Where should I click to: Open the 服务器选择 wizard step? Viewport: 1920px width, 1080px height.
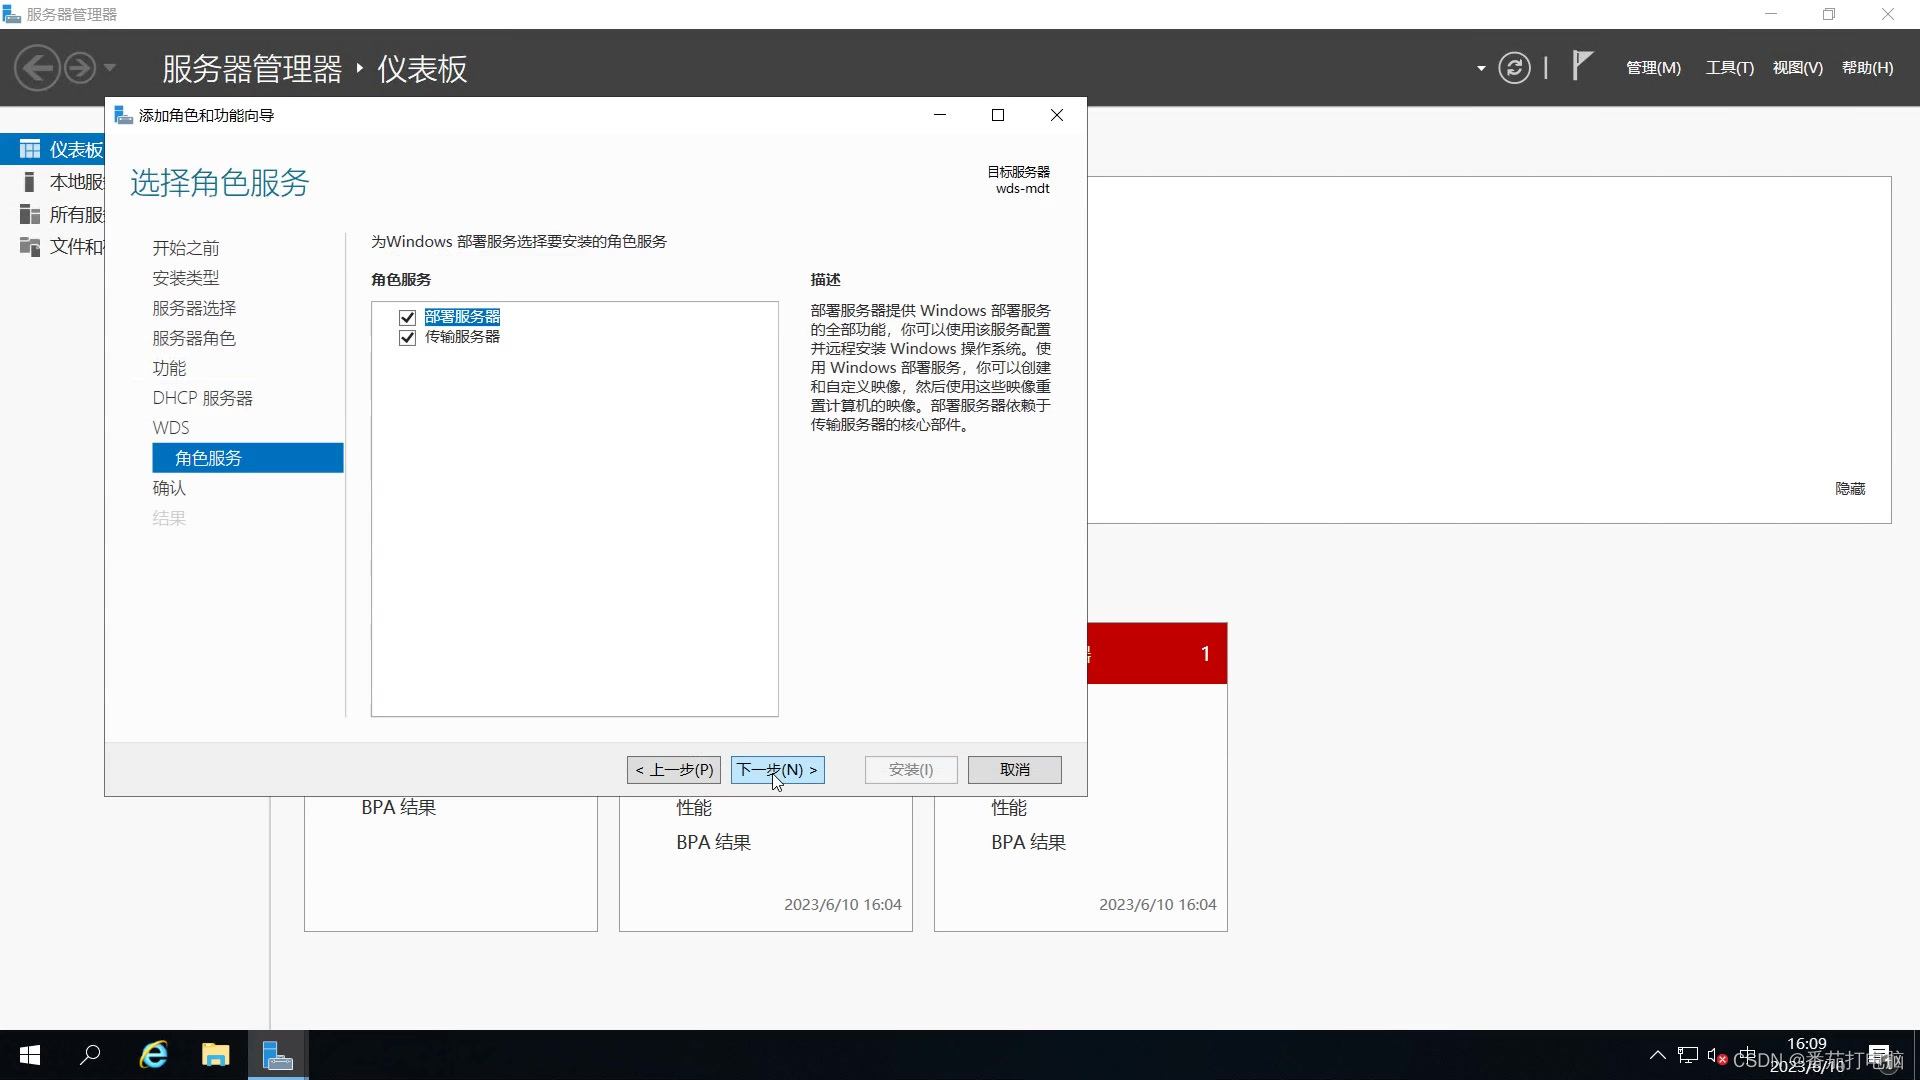tap(194, 308)
